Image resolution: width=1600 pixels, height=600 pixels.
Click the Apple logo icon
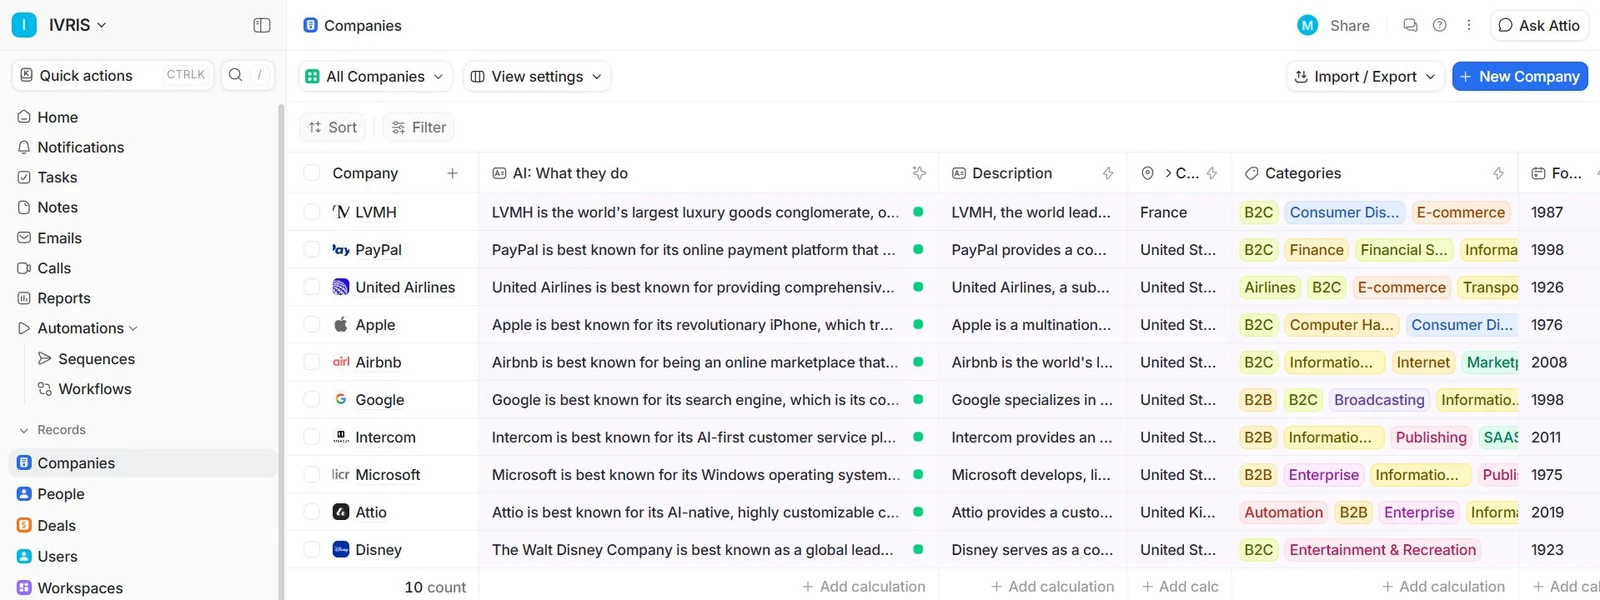point(341,324)
